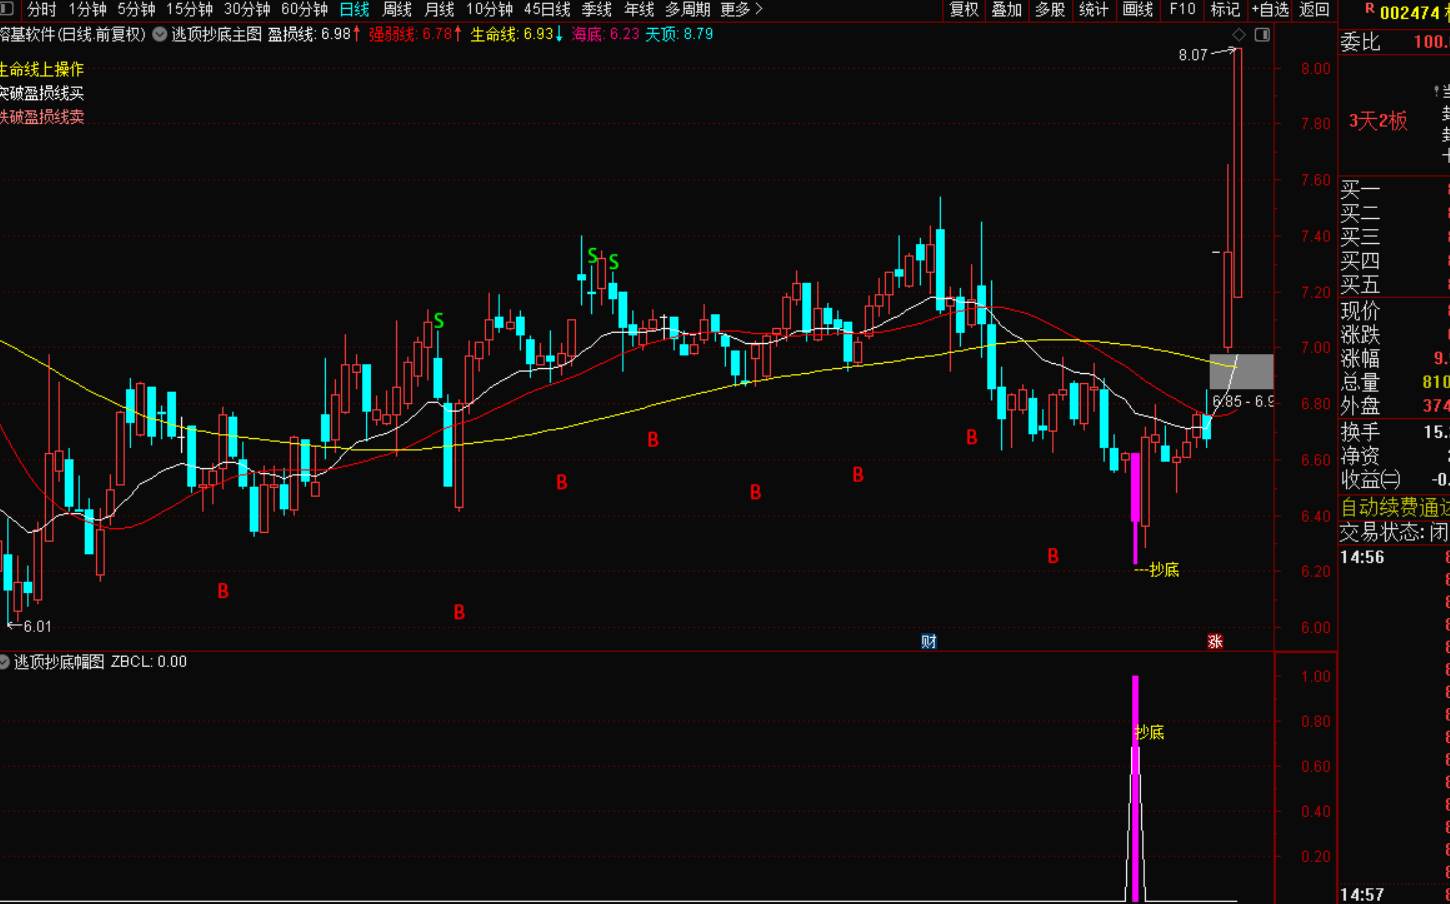This screenshot has height=904, width=1450.
Task: Toggle the side panel layout icon
Action: [x=1262, y=35]
